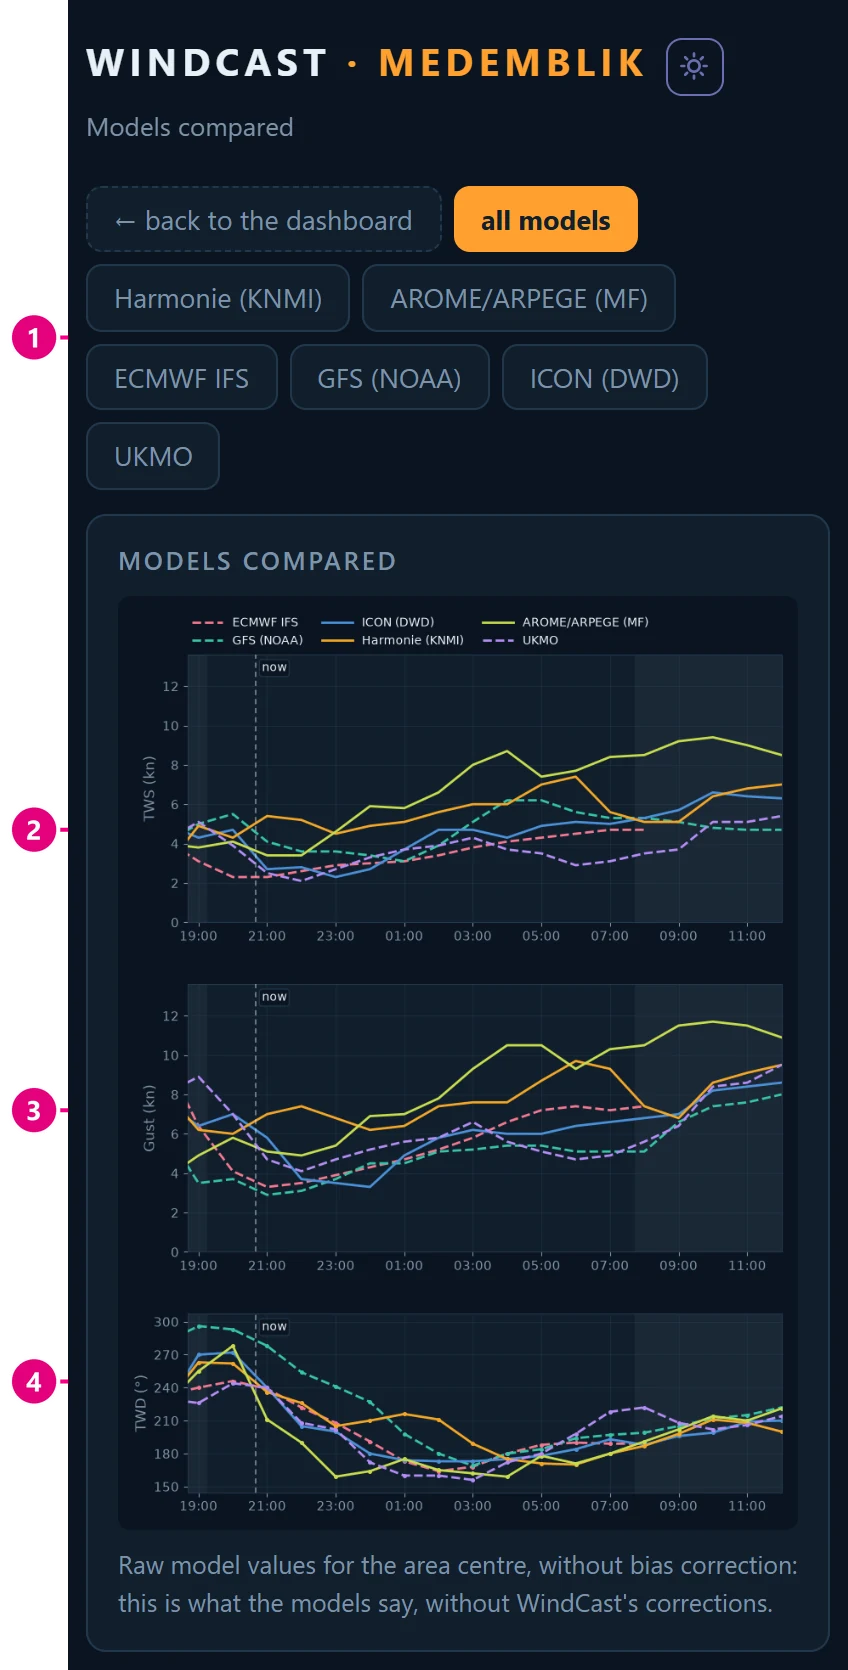Image resolution: width=848 pixels, height=1670 pixels.
Task: Click the UKMO legend entry
Action: pos(520,640)
